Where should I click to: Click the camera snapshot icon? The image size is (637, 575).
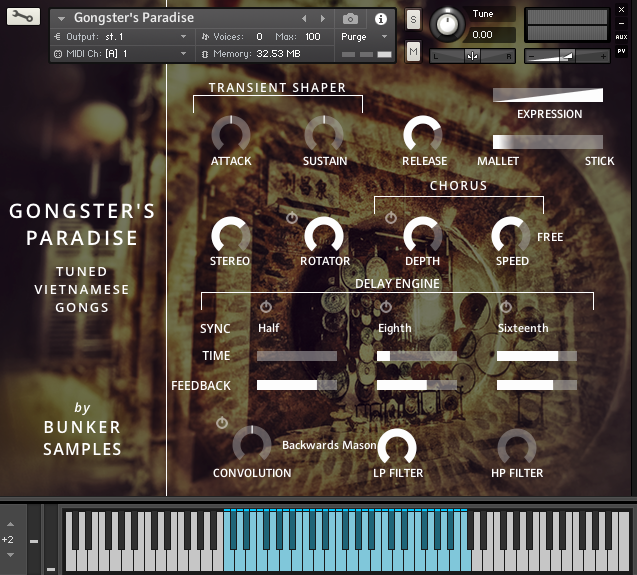pos(350,19)
